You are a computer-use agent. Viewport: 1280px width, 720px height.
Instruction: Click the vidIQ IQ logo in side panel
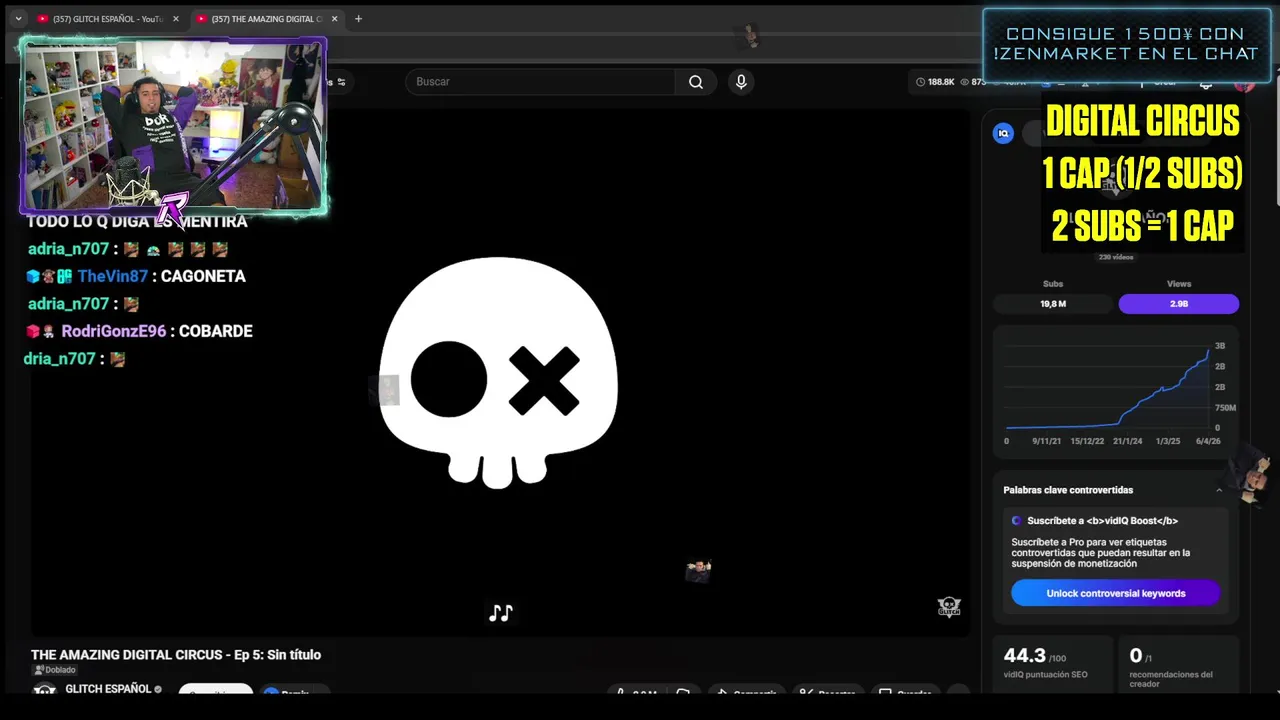(1003, 133)
